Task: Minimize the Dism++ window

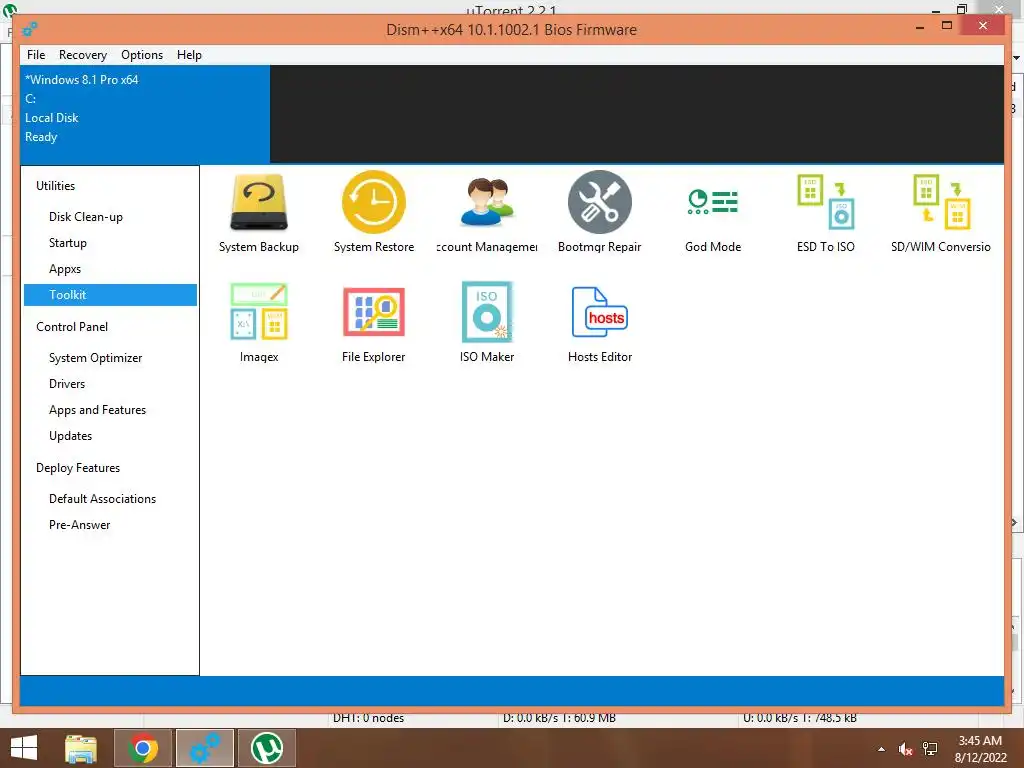Action: (920, 27)
